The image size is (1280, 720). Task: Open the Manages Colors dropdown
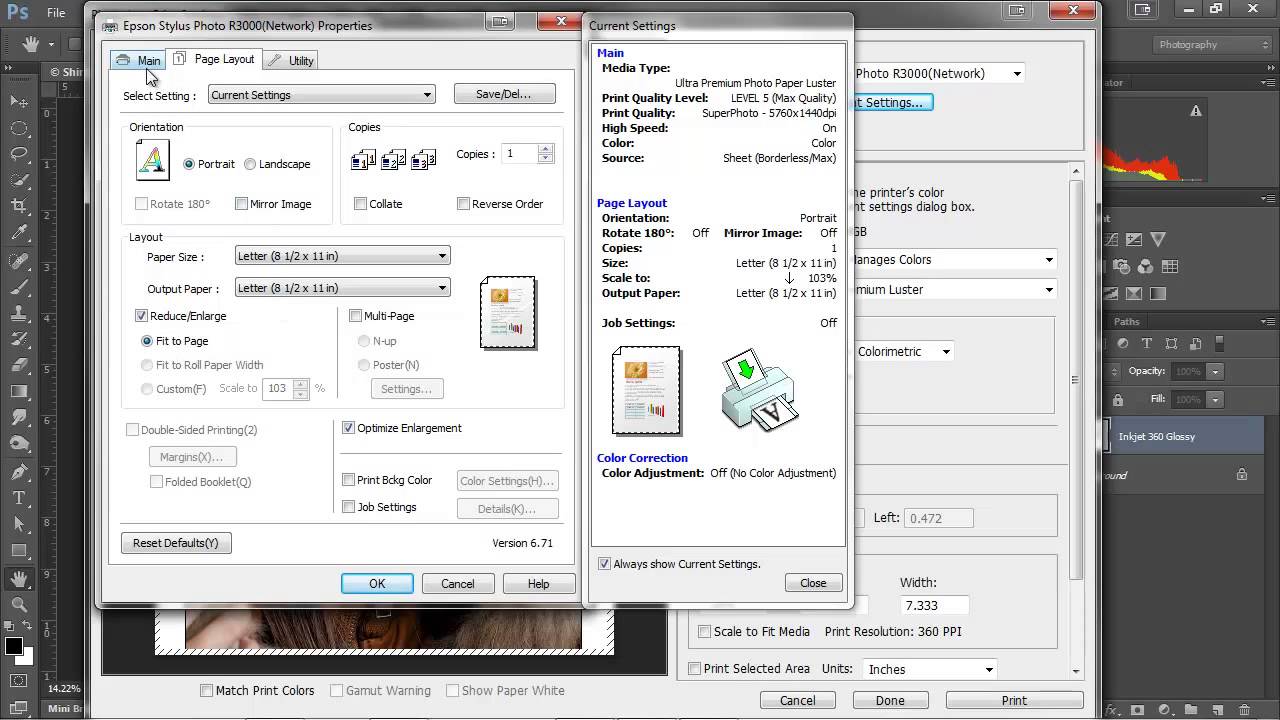tap(953, 260)
